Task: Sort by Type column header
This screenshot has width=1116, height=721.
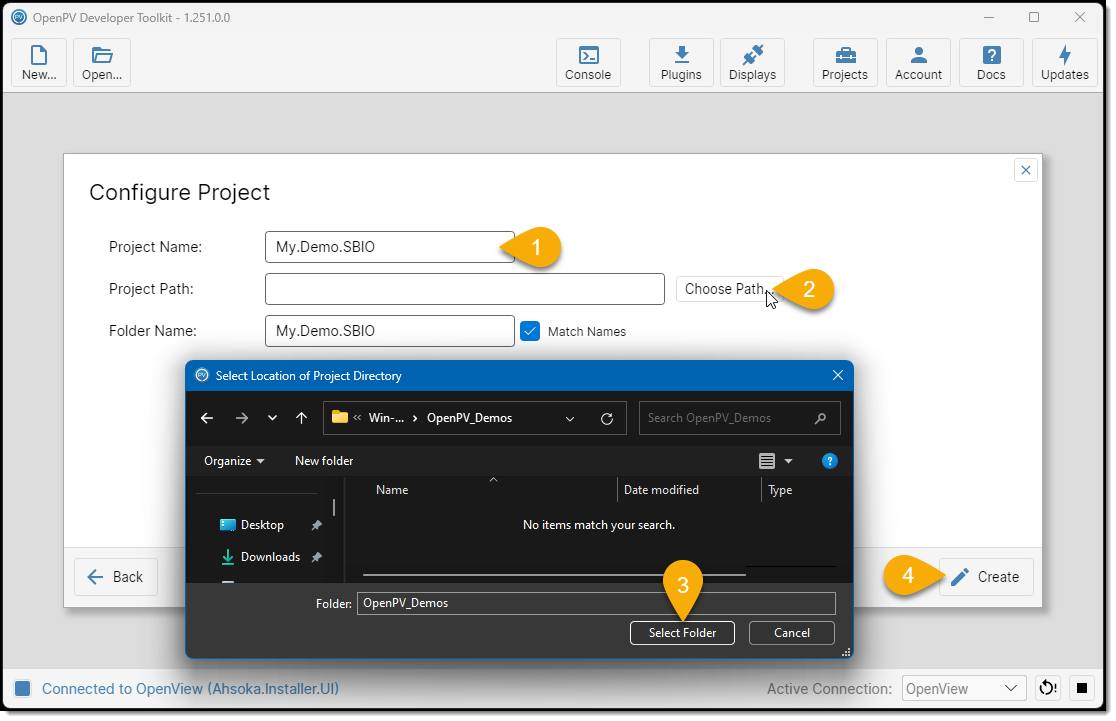Action: point(780,490)
